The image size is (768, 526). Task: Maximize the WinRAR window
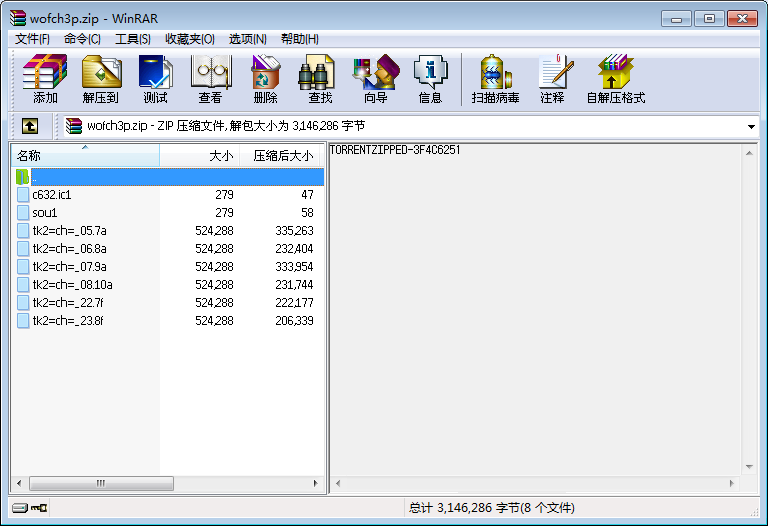(709, 19)
